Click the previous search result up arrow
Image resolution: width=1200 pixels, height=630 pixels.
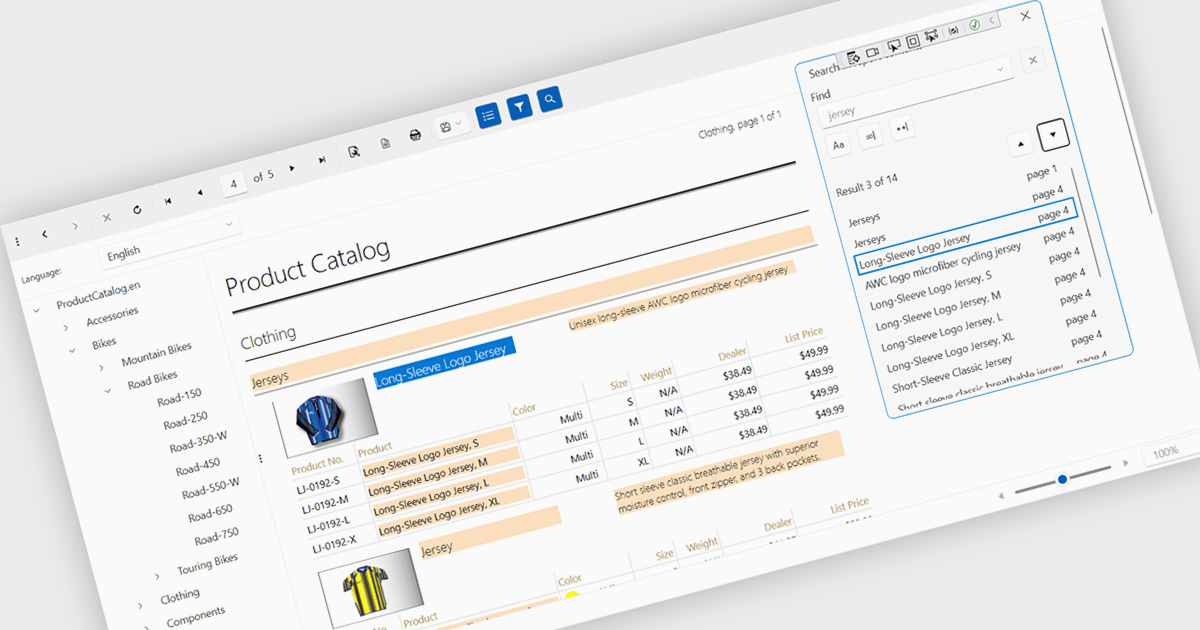pos(1020,144)
